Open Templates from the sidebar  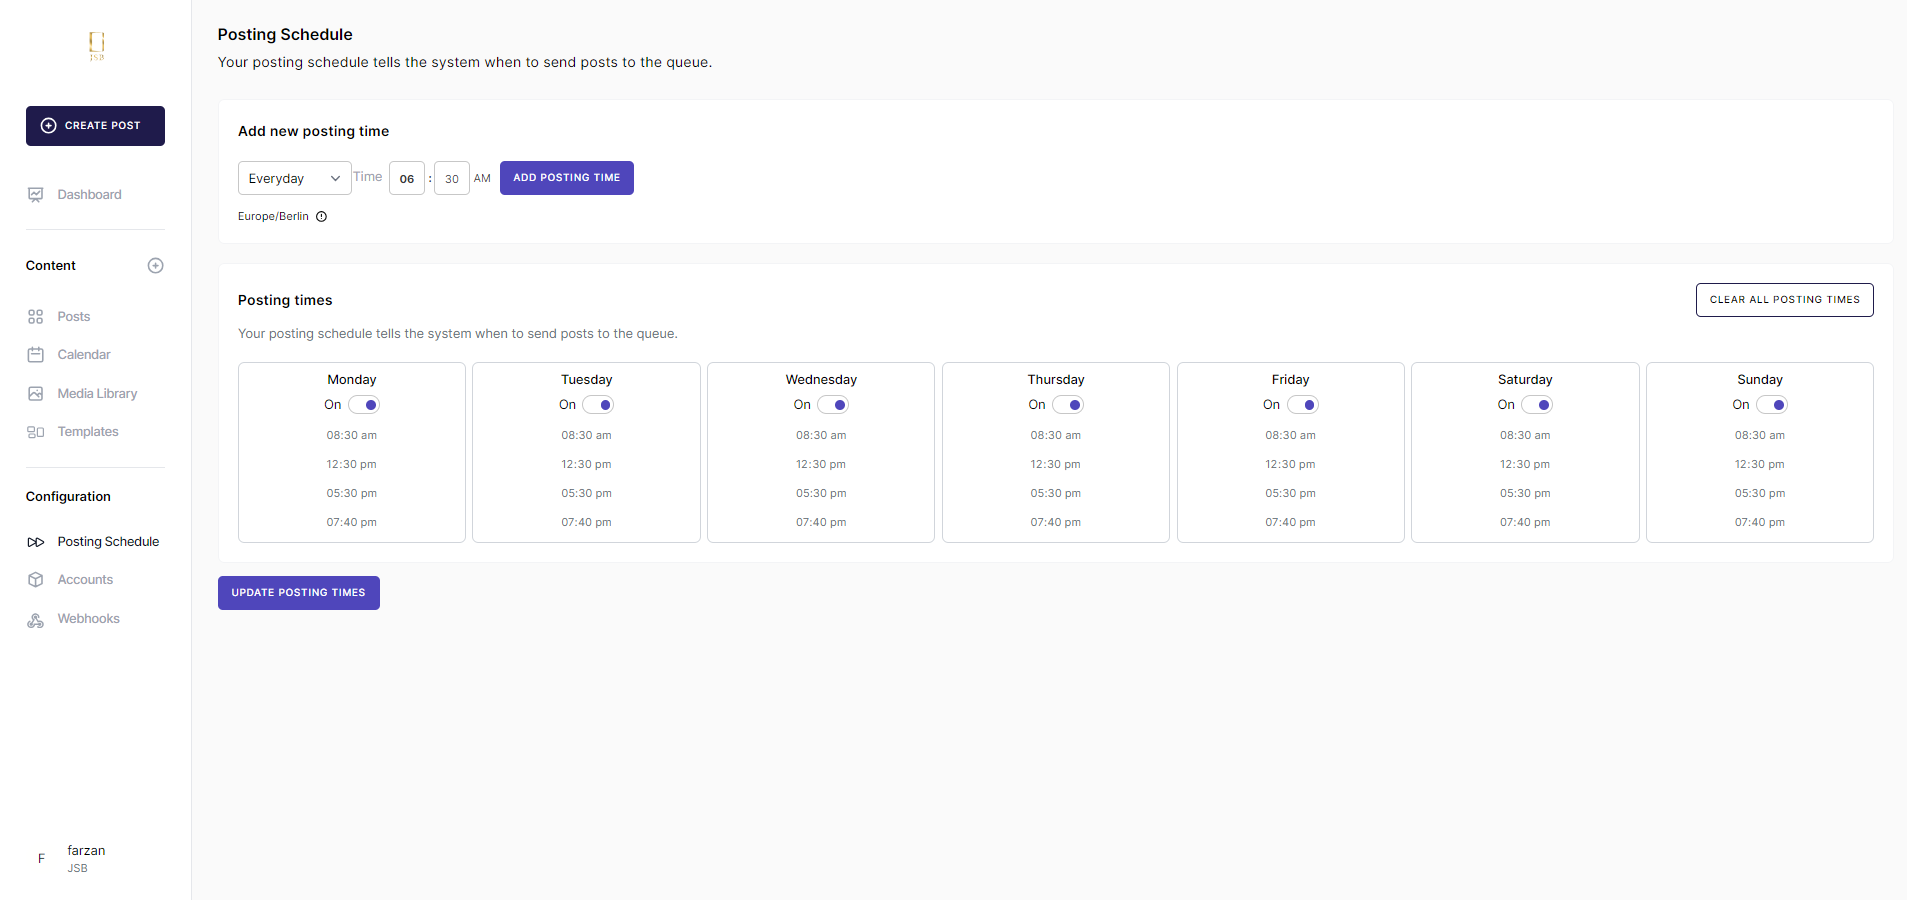click(x=88, y=432)
